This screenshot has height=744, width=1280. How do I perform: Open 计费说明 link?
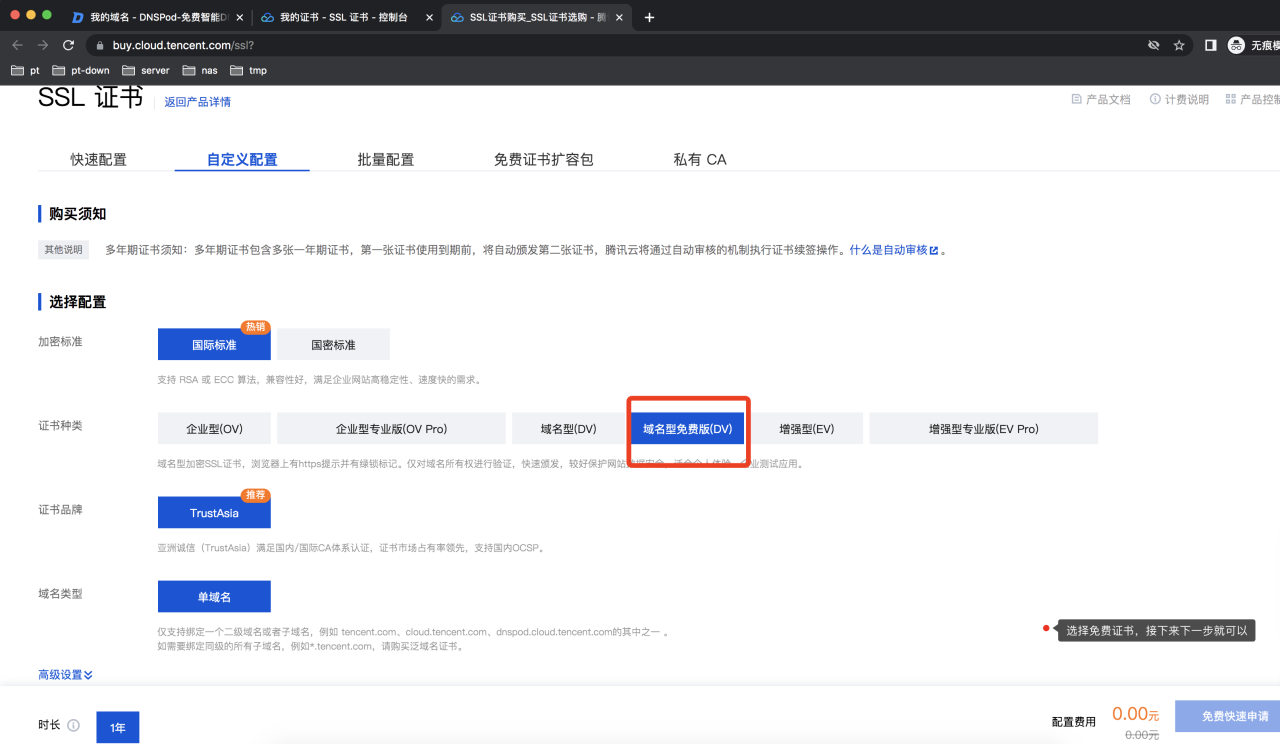(1179, 99)
